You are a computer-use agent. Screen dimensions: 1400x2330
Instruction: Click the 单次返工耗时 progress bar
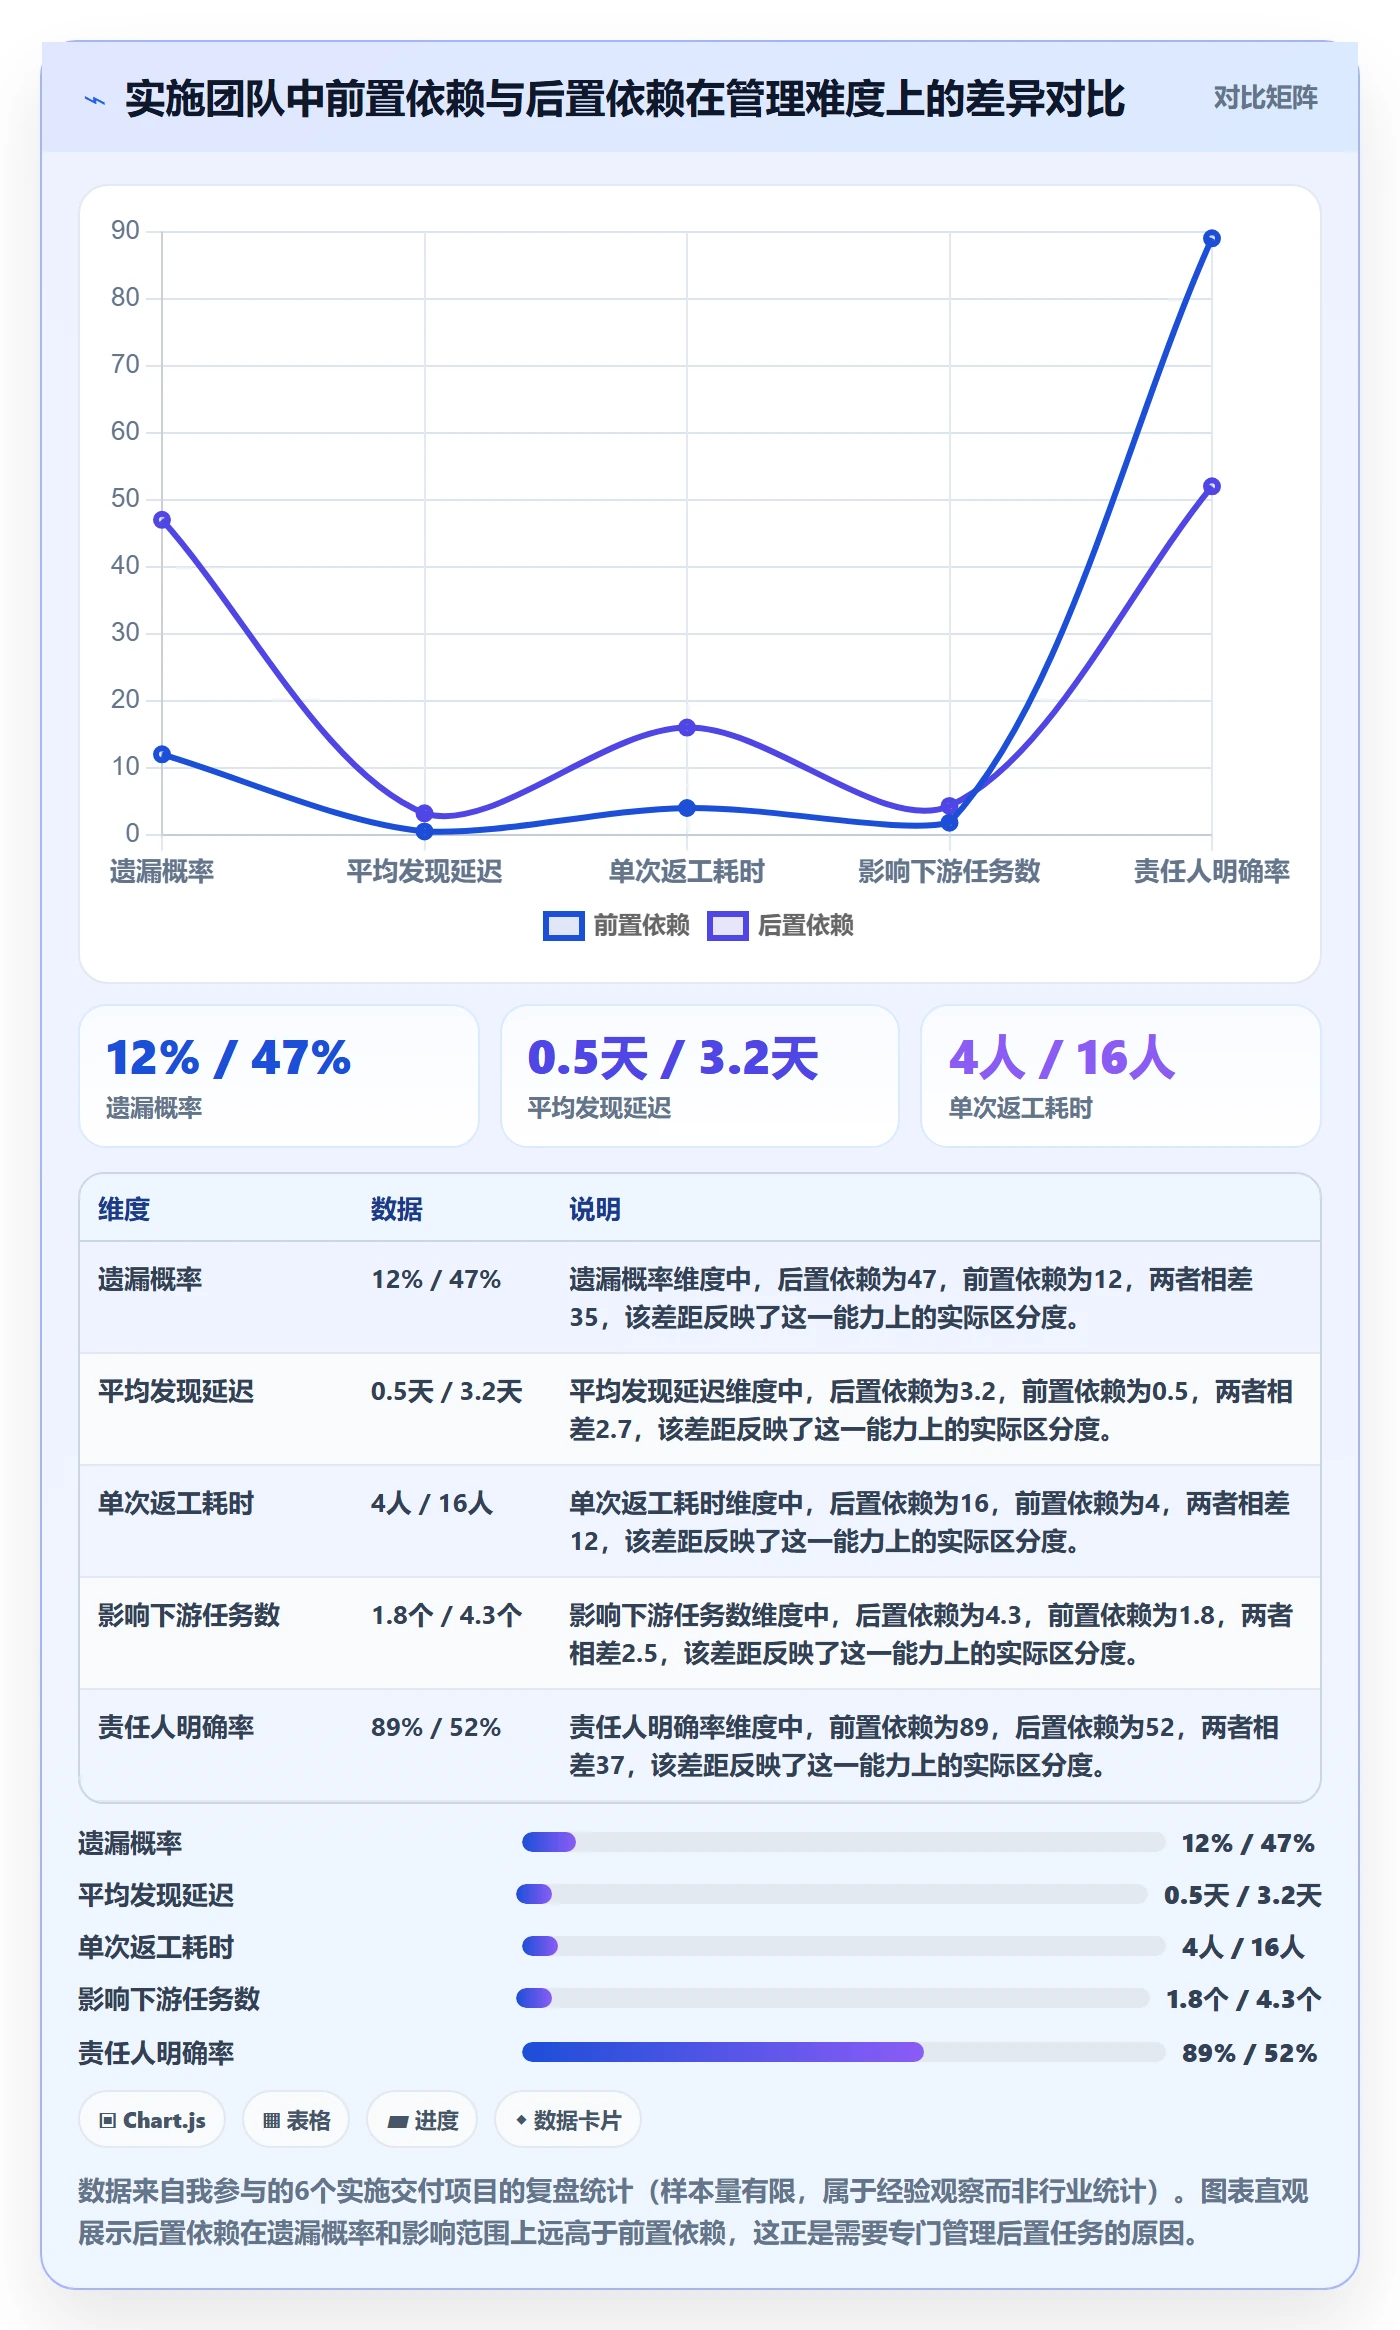843,1946
